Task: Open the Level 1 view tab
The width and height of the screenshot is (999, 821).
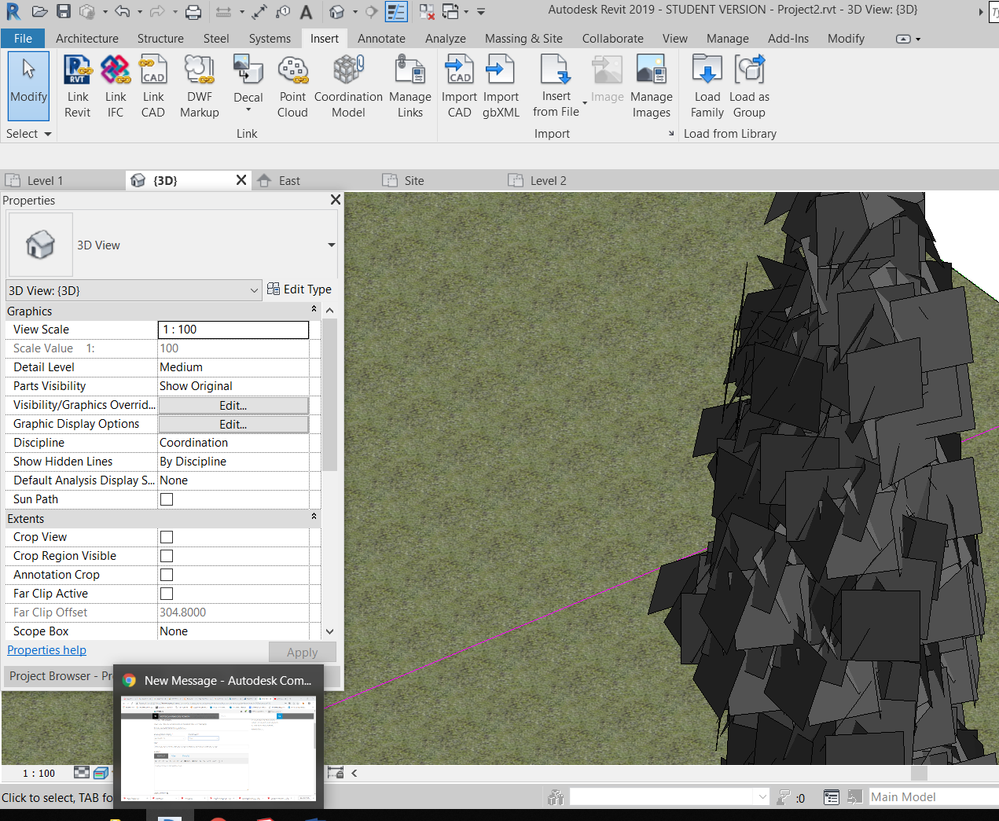Action: 45,181
